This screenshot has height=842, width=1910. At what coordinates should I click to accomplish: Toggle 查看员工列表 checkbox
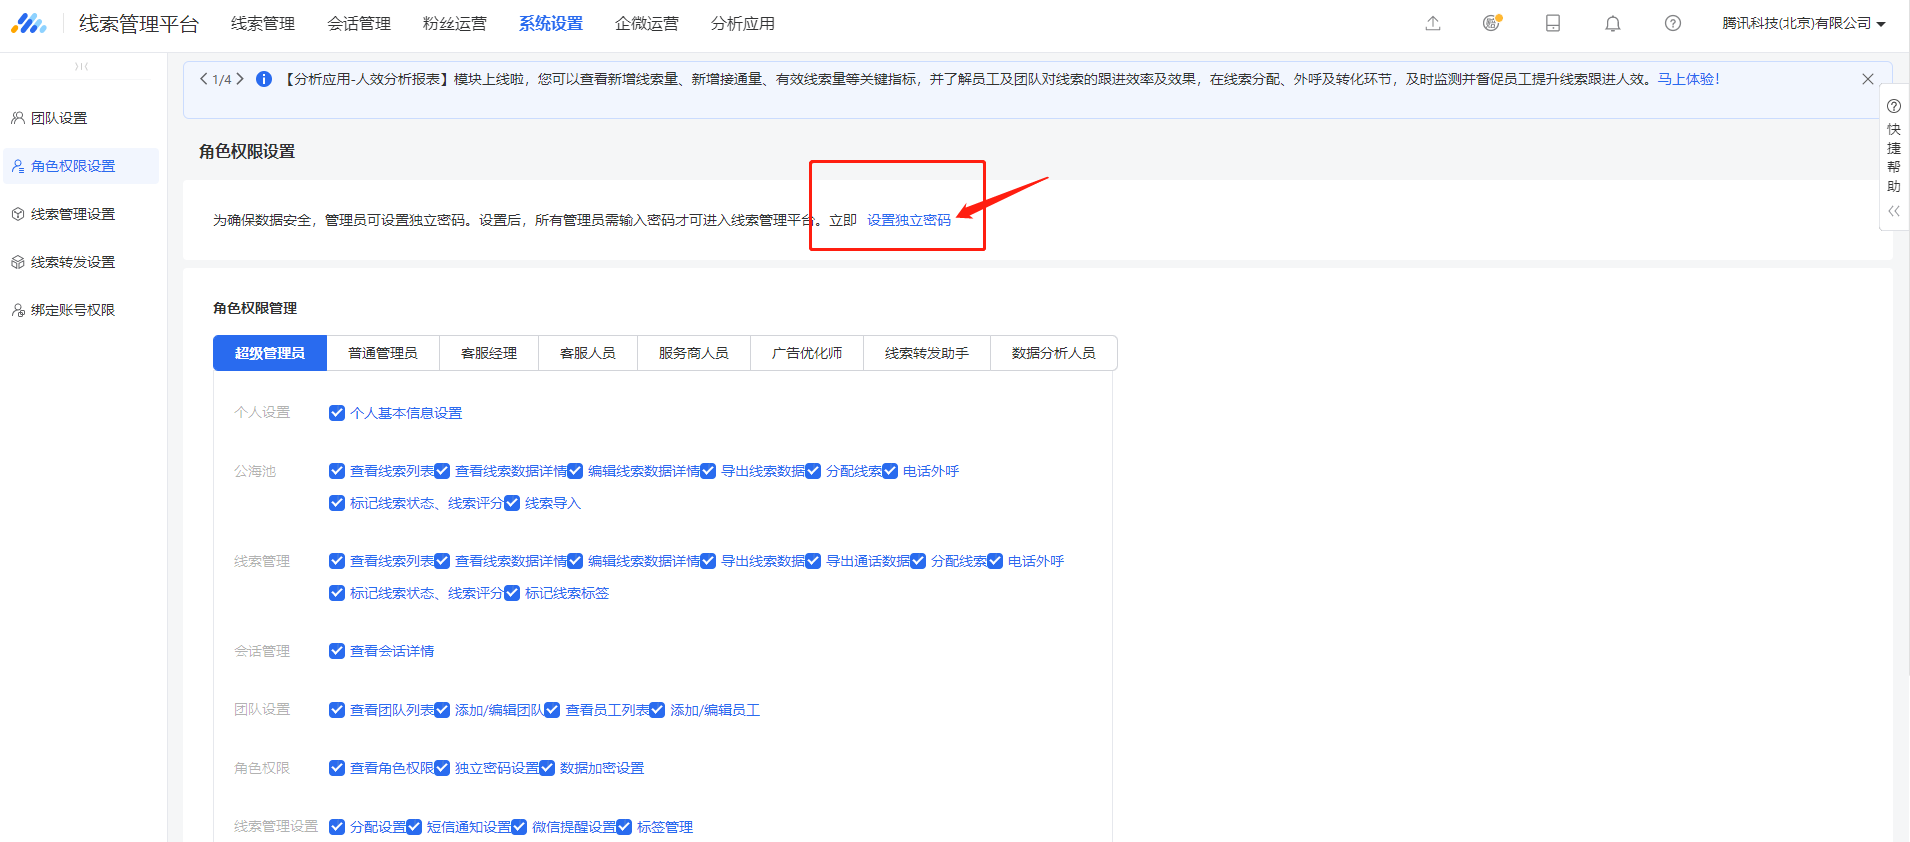(552, 710)
